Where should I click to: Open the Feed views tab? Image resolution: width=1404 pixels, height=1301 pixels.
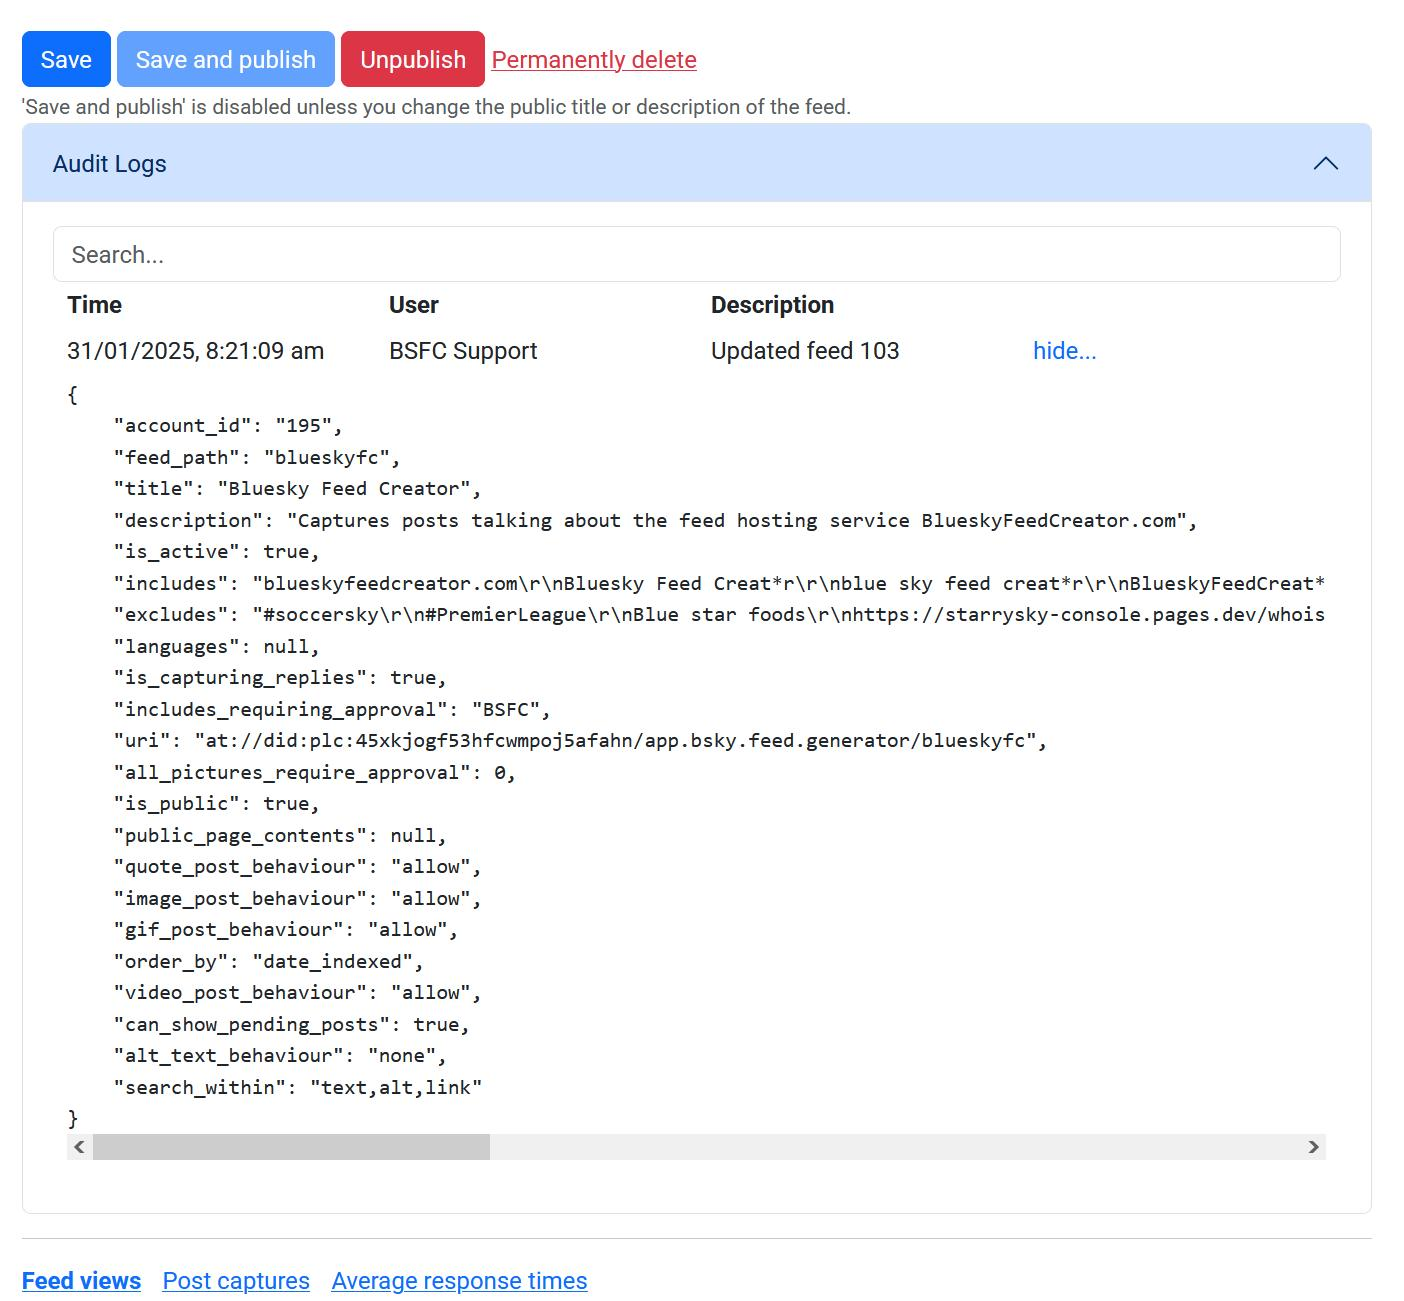coord(81,1281)
